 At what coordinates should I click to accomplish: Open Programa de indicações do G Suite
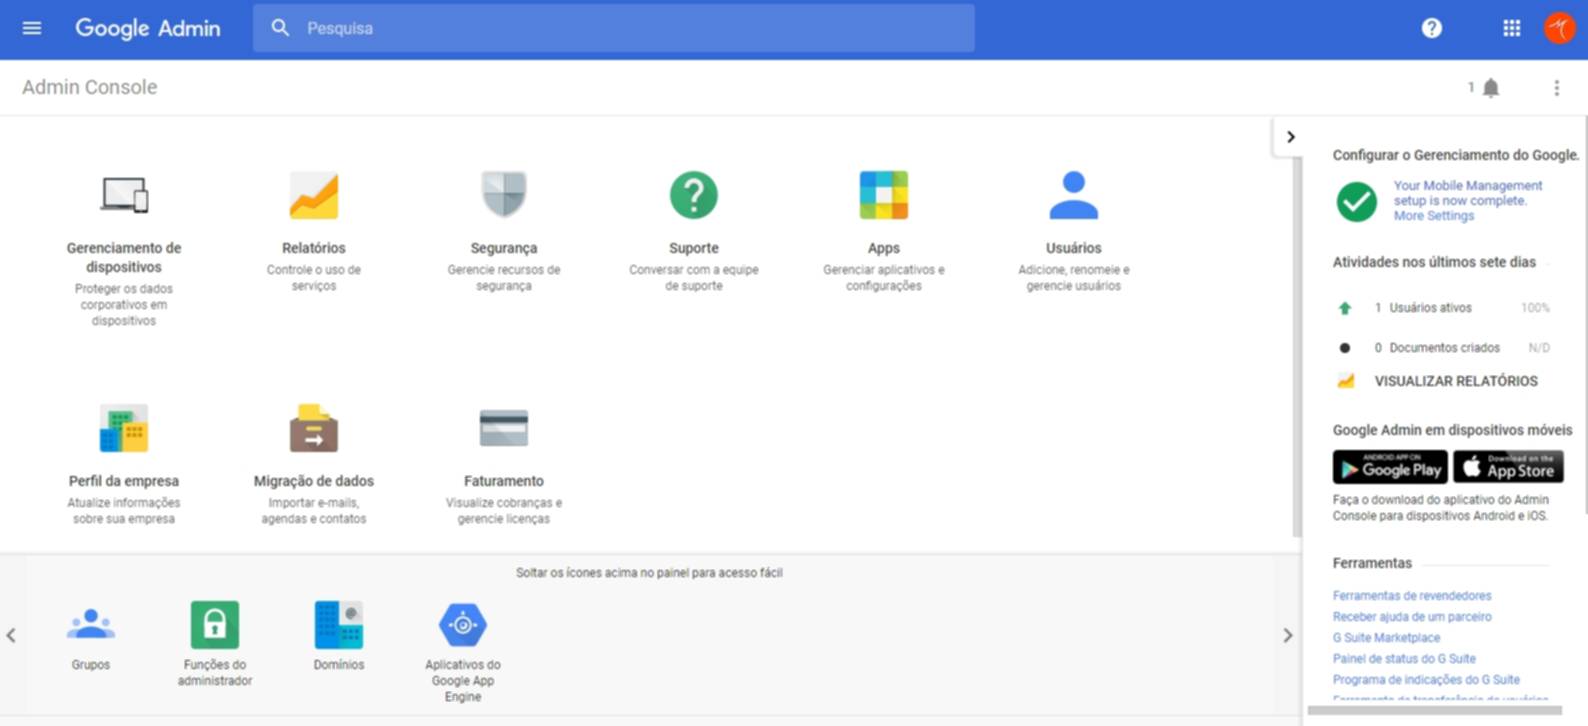[1426, 680]
